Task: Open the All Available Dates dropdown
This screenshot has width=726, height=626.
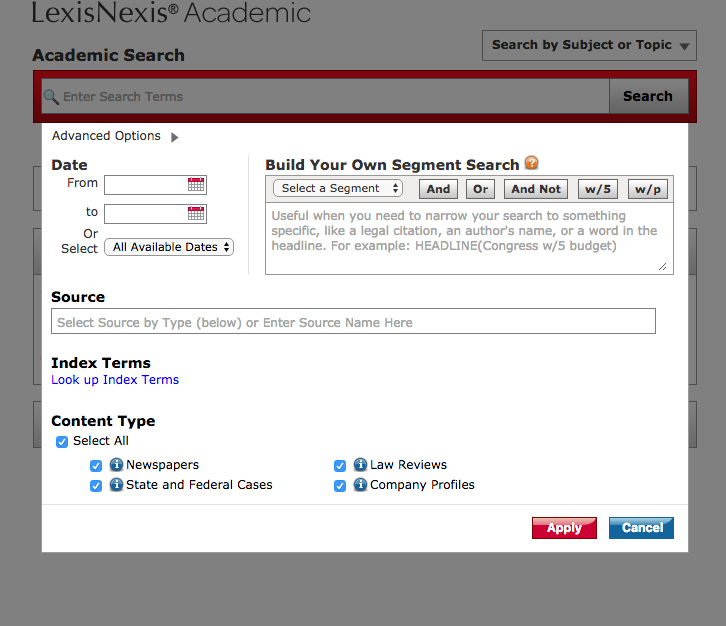Action: (x=169, y=247)
